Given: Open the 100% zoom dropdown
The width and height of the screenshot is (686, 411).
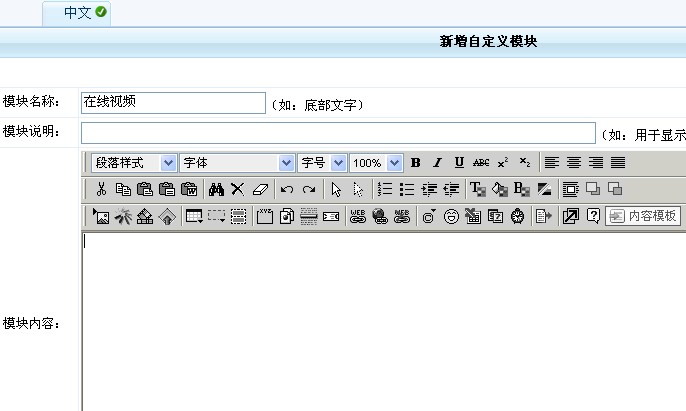Looking at the screenshot, I should click(x=376, y=163).
